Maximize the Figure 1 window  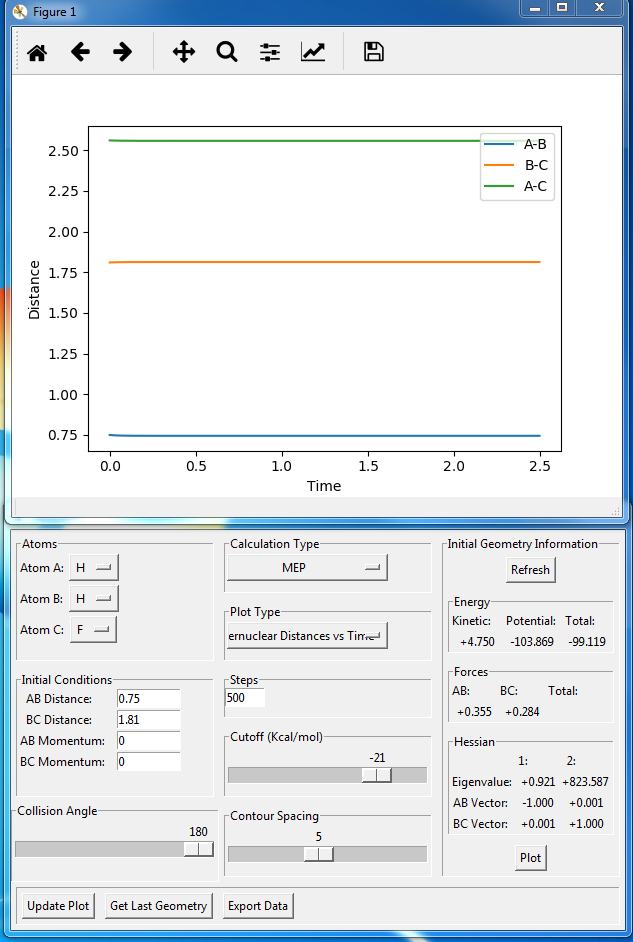[562, 8]
